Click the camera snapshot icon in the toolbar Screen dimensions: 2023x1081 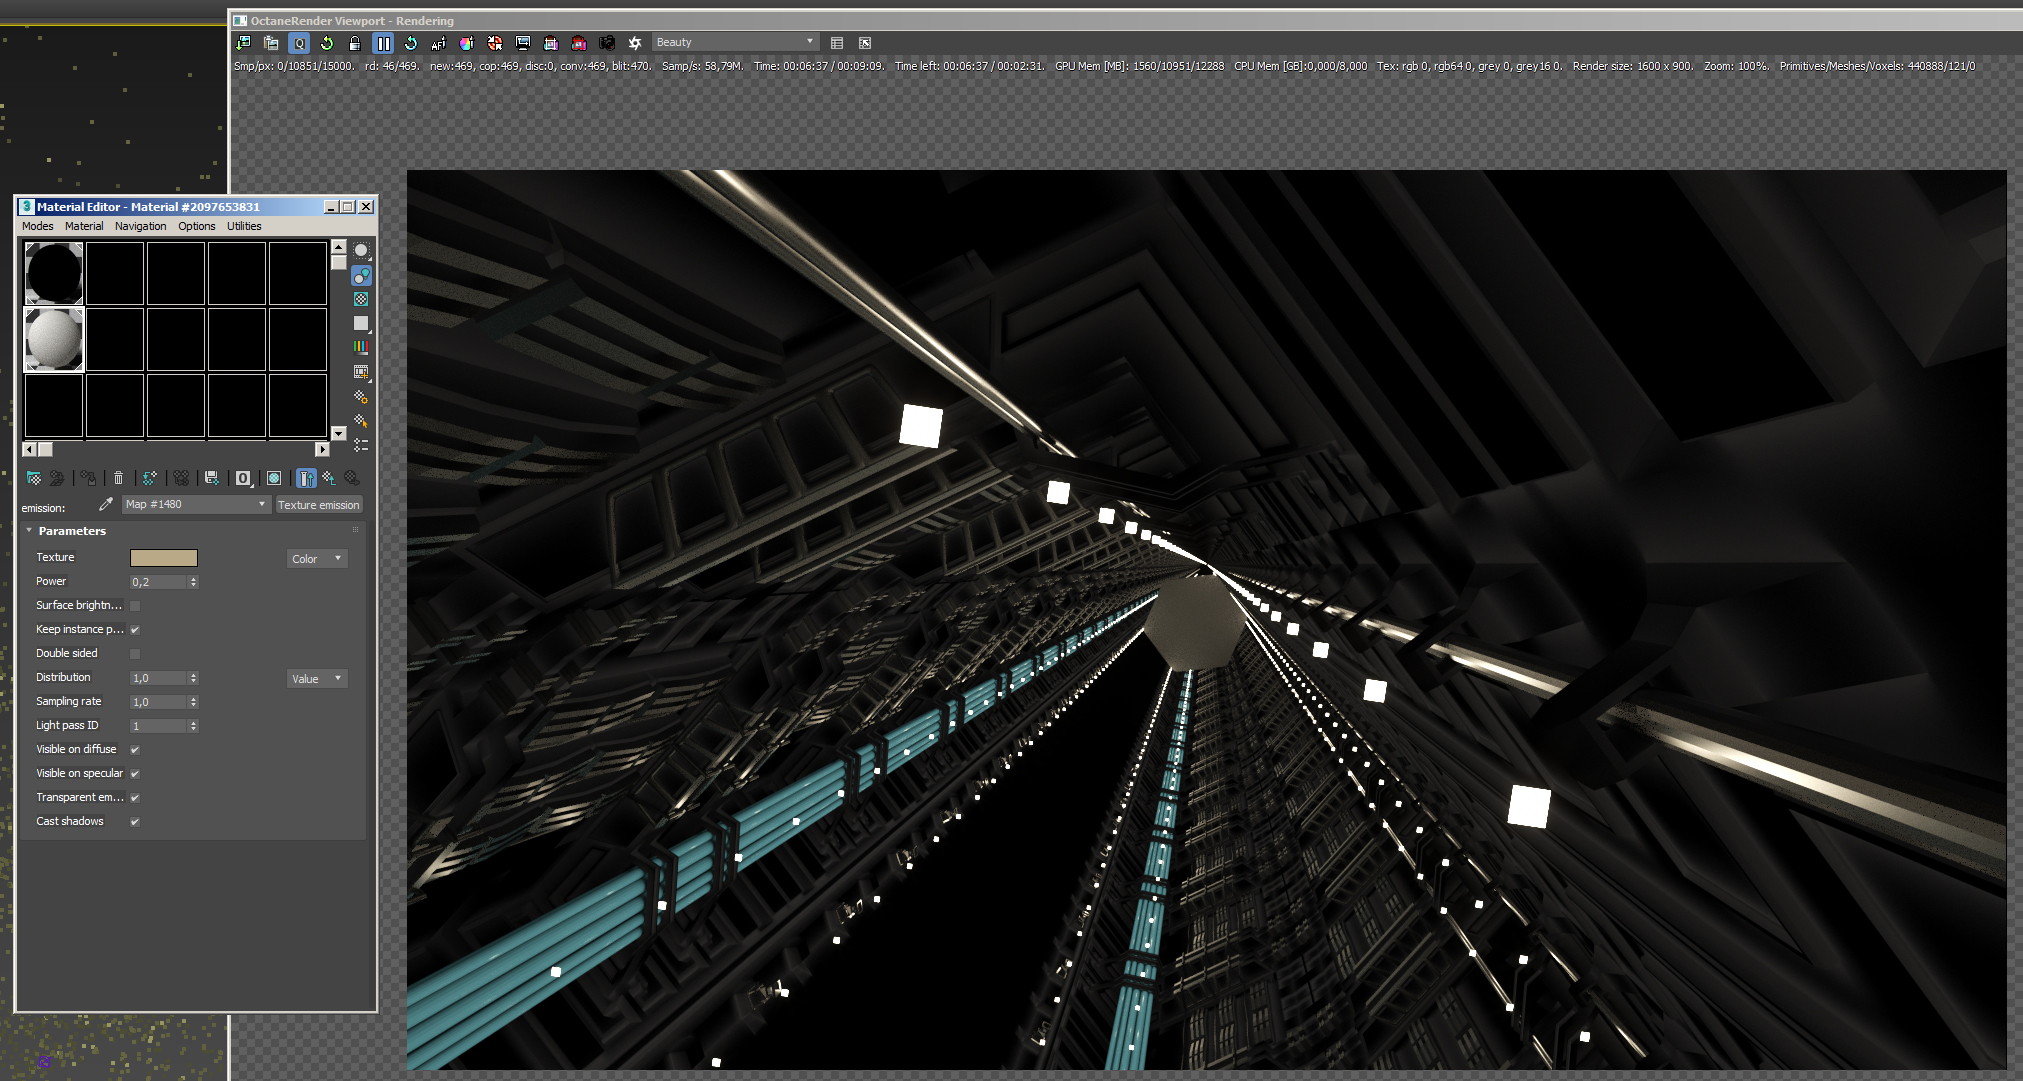click(606, 43)
